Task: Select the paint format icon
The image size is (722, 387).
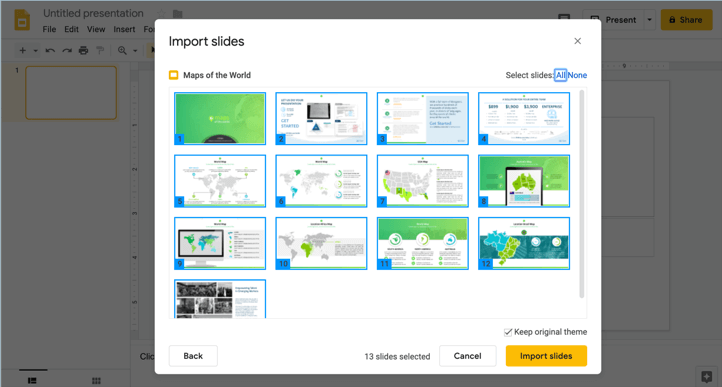Action: pyautogui.click(x=100, y=51)
